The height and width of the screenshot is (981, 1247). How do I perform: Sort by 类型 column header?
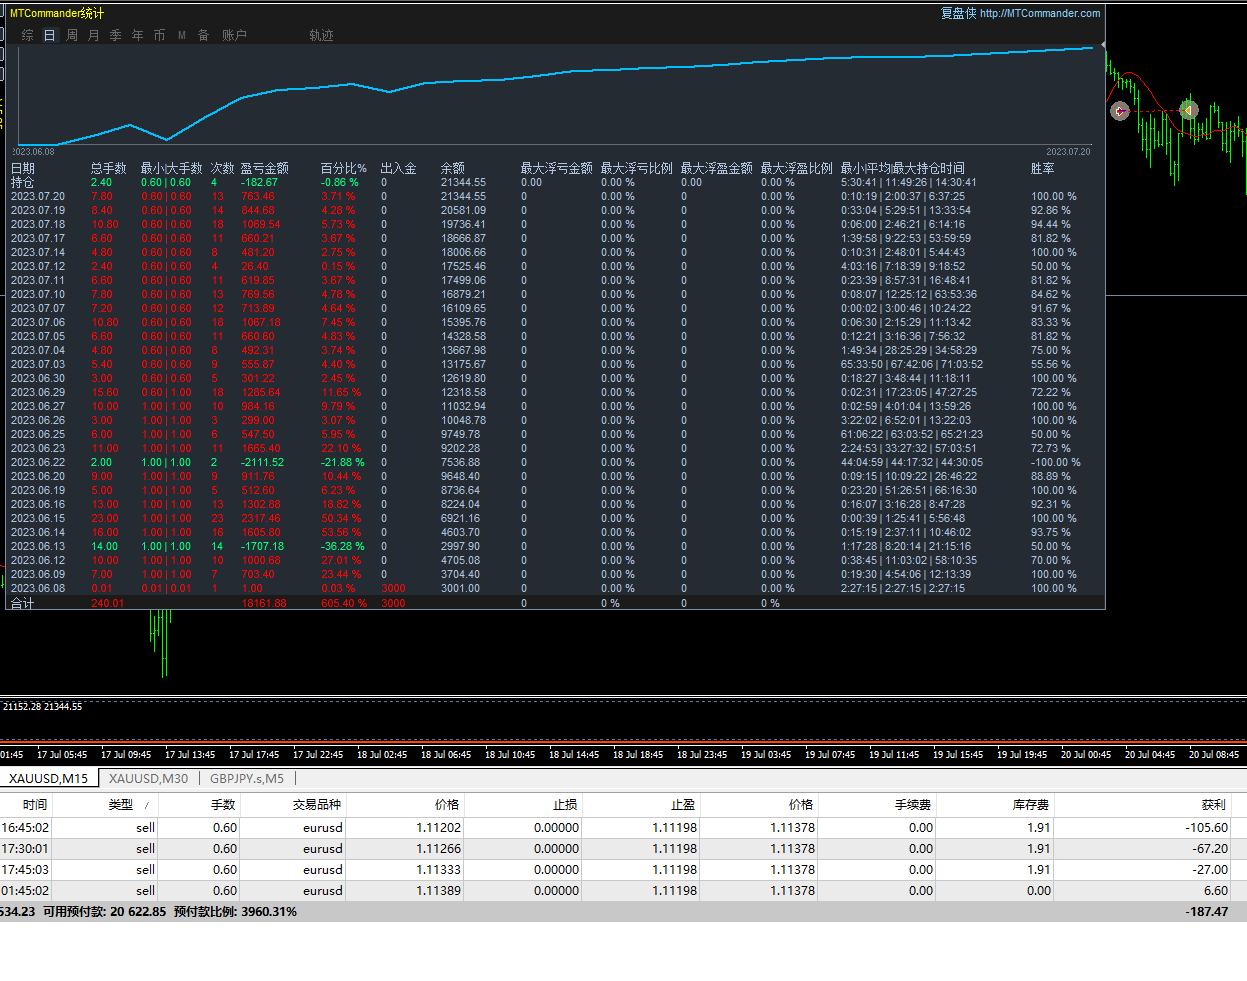120,805
